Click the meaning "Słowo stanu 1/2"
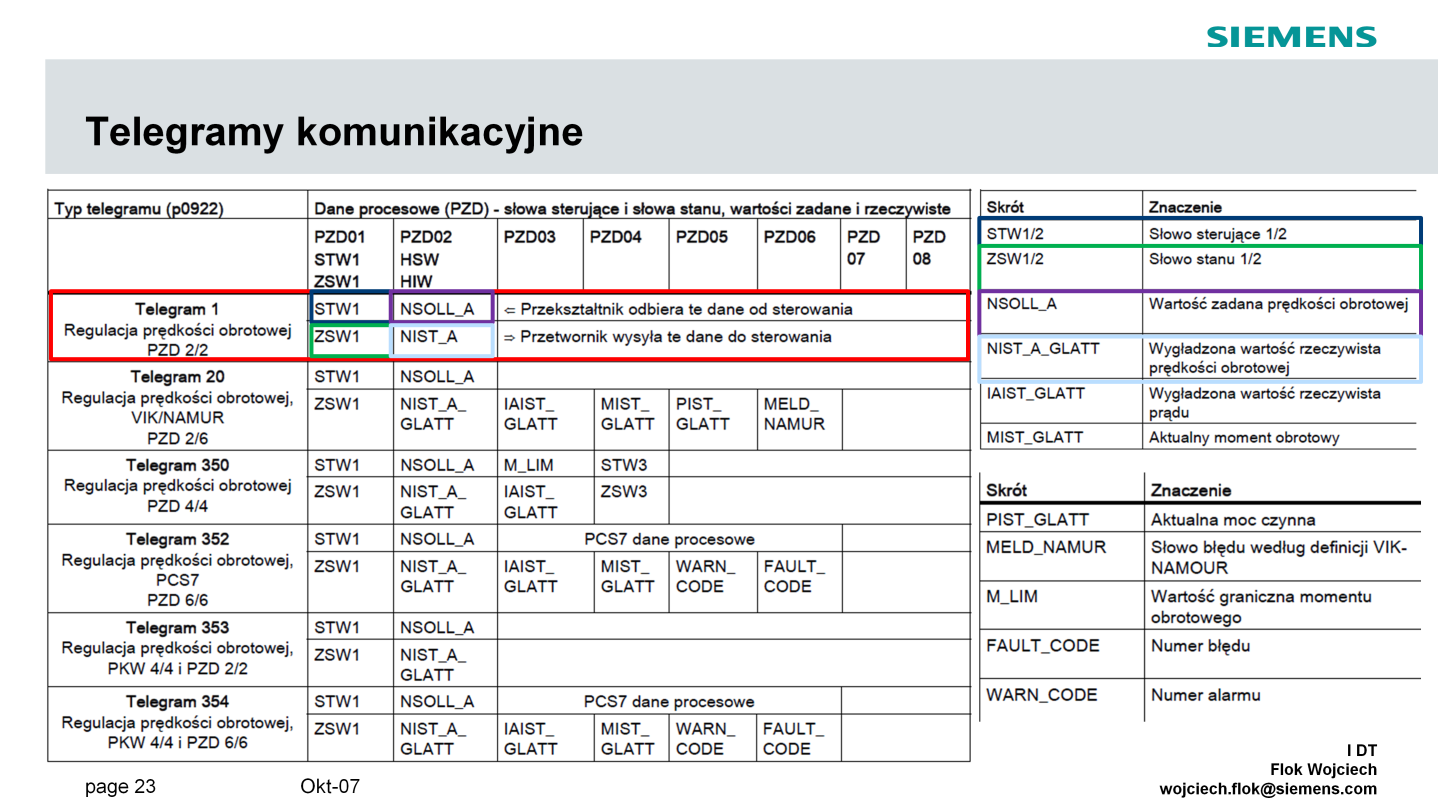Image resolution: width=1438 pixels, height=809 pixels. click(x=1205, y=259)
